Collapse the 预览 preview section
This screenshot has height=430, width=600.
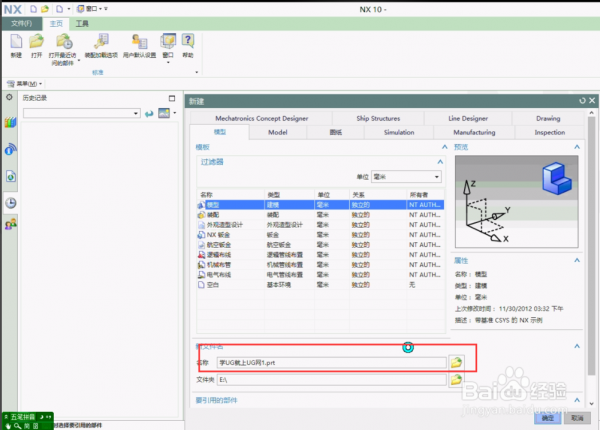(577, 147)
